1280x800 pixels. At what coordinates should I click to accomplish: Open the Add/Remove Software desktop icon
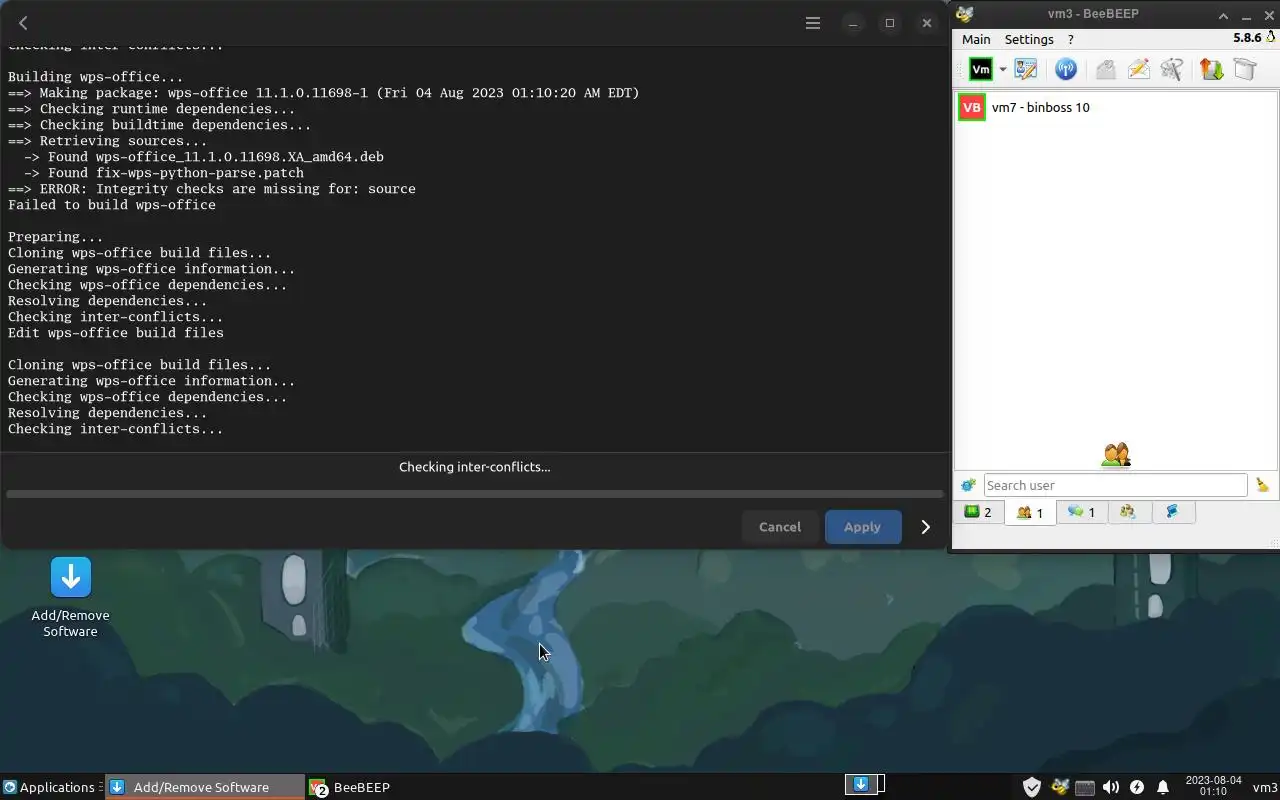click(x=70, y=597)
